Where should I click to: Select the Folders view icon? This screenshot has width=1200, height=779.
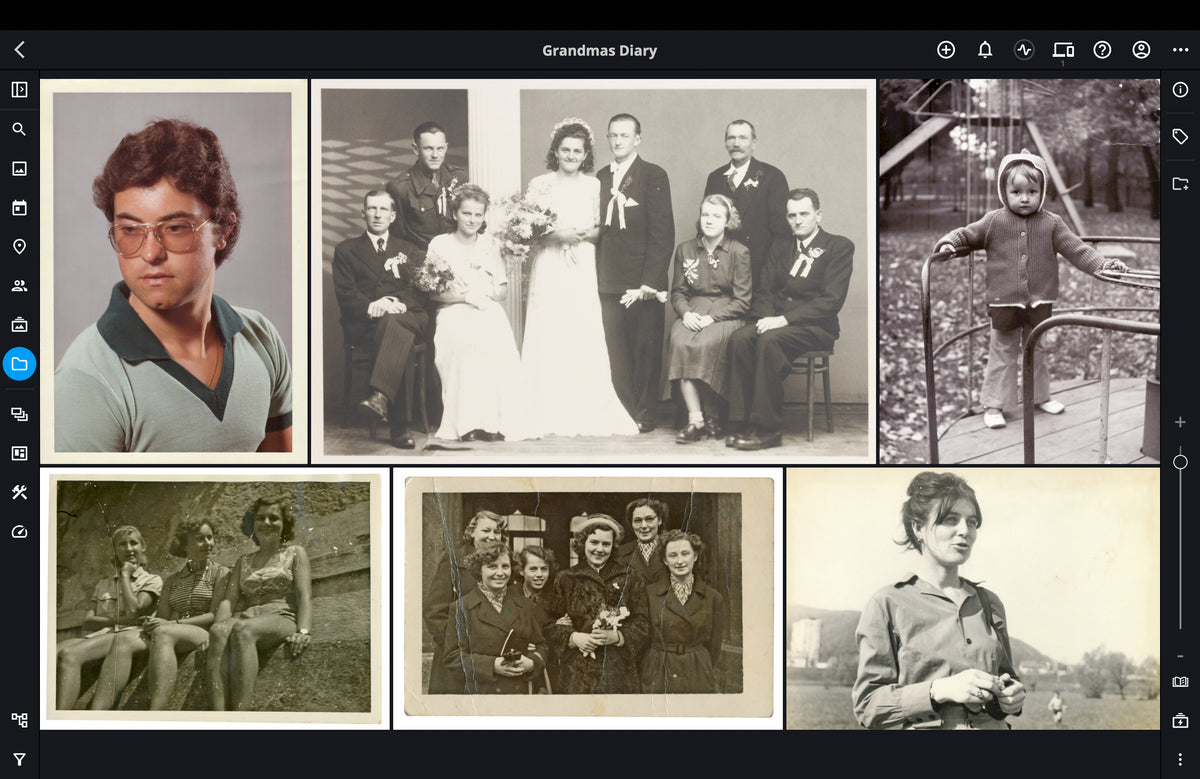pyautogui.click(x=19, y=364)
